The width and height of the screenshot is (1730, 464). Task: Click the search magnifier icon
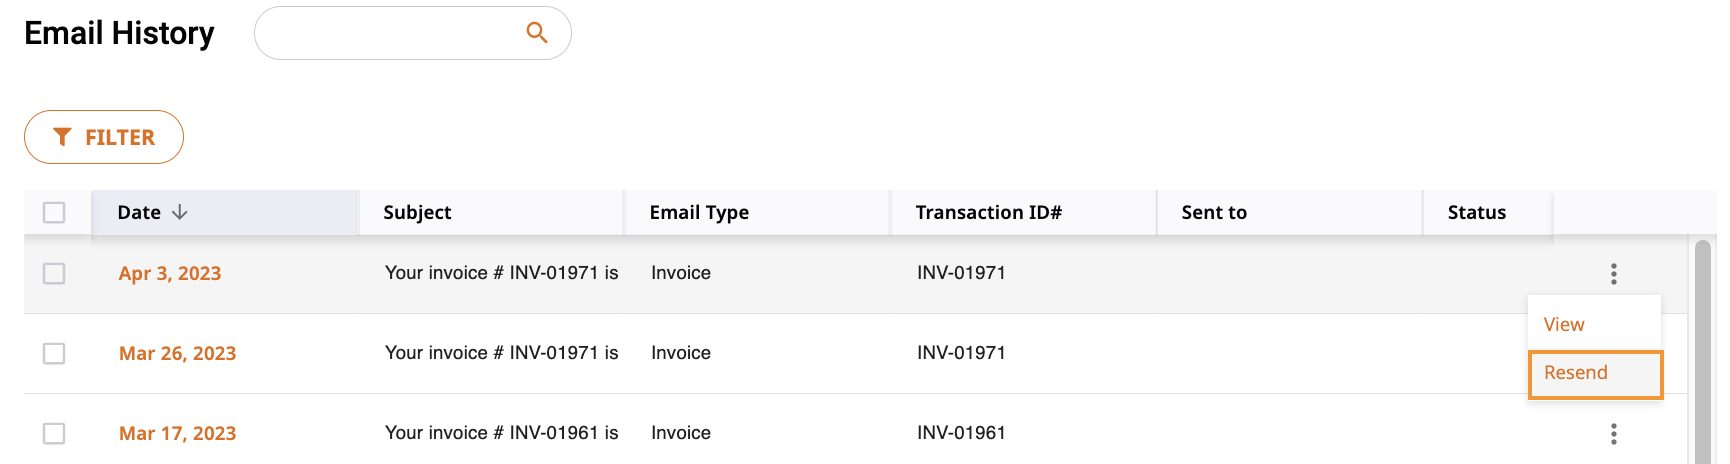537,33
